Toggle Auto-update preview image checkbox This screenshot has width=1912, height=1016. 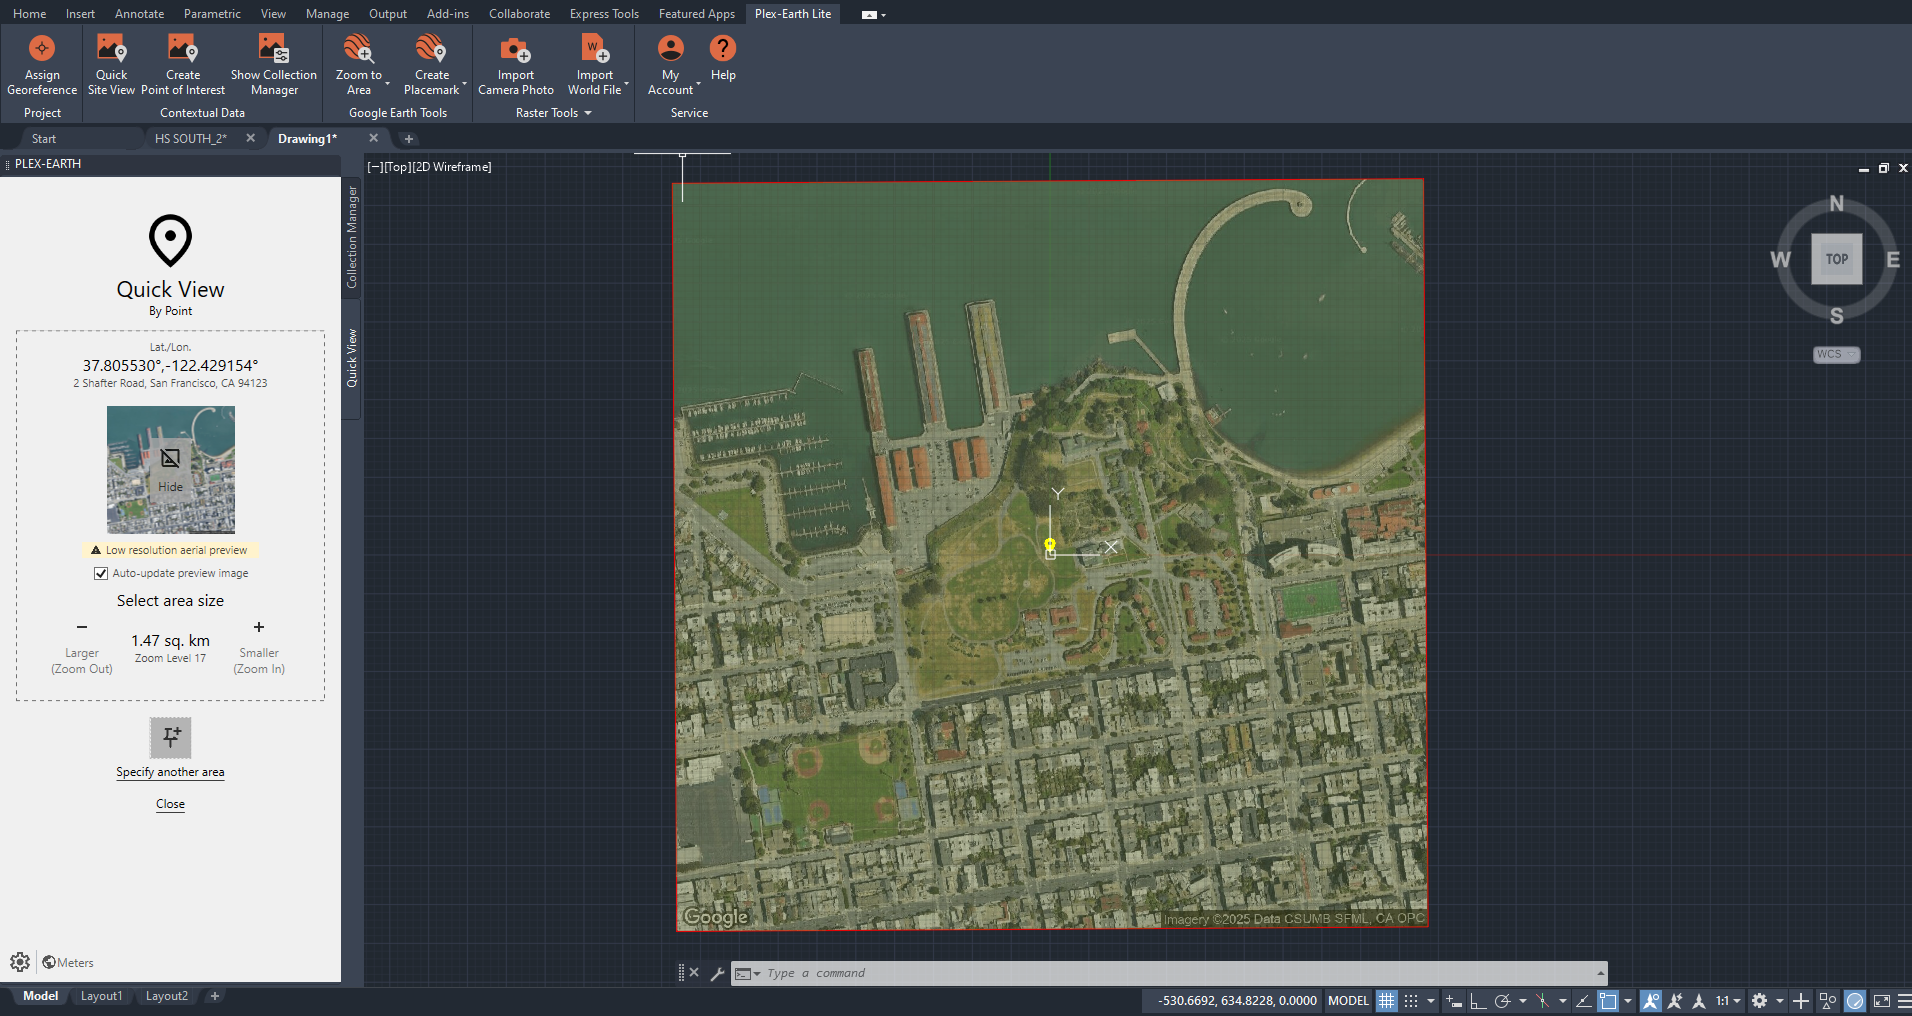tap(101, 573)
